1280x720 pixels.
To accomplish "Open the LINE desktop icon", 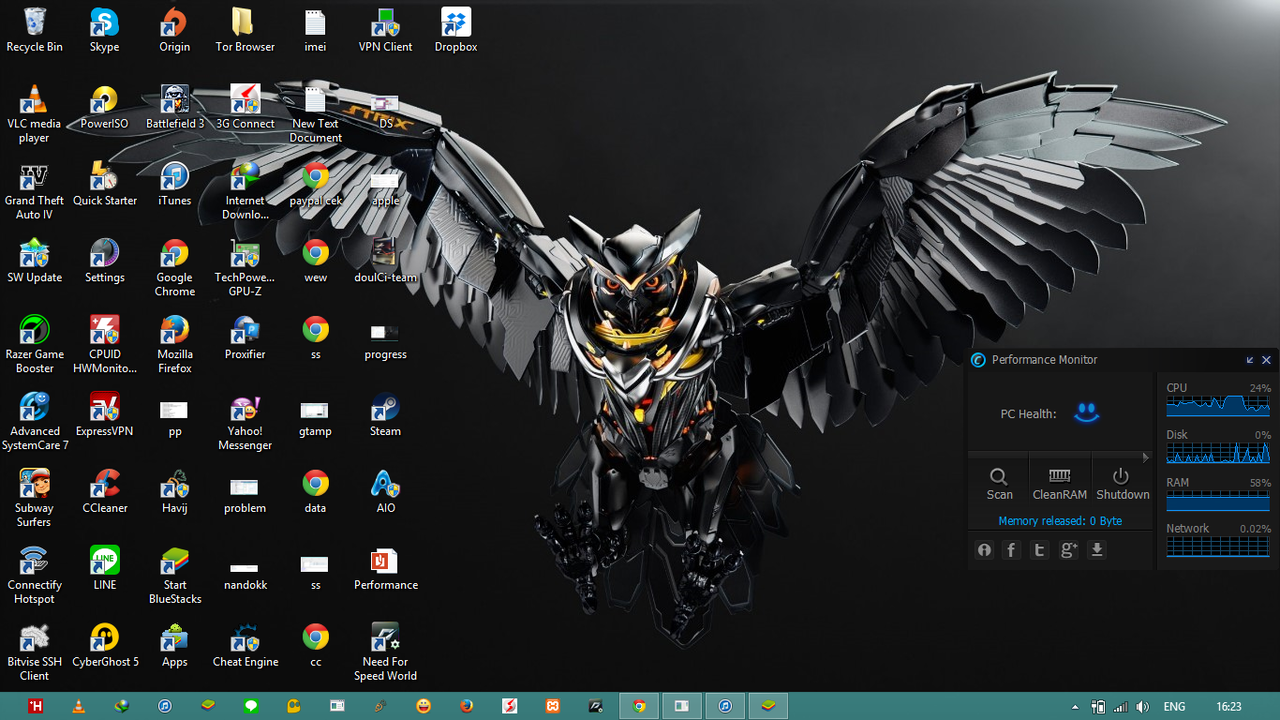I will coord(104,569).
